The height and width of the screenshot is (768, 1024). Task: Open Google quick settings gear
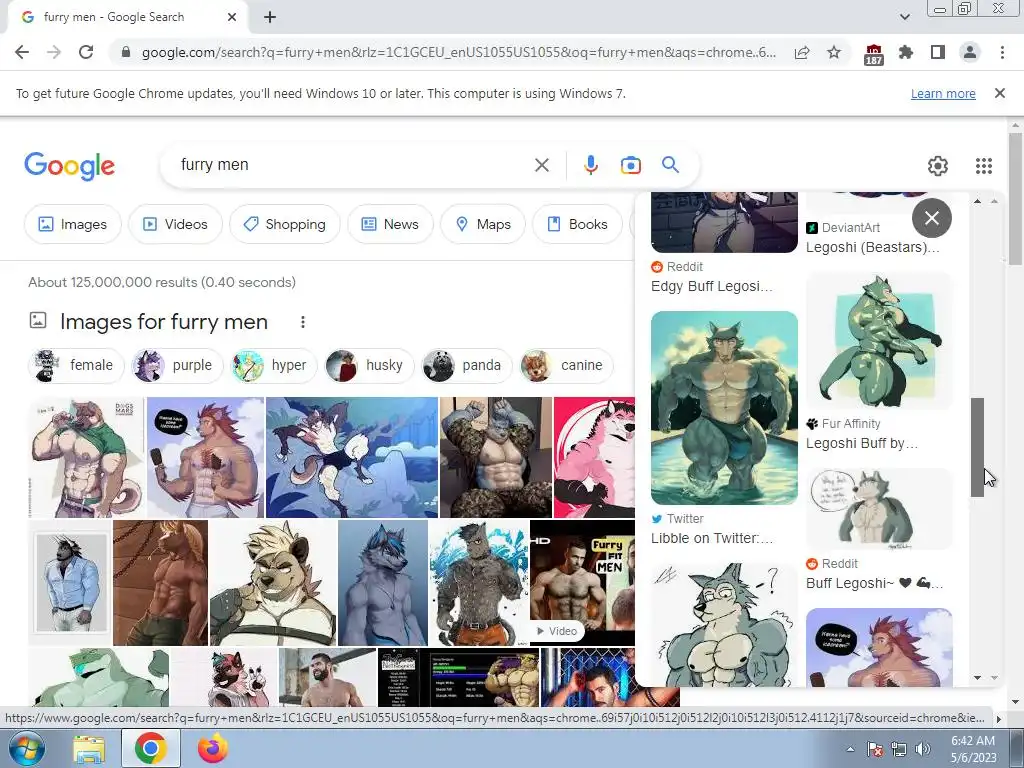[938, 166]
